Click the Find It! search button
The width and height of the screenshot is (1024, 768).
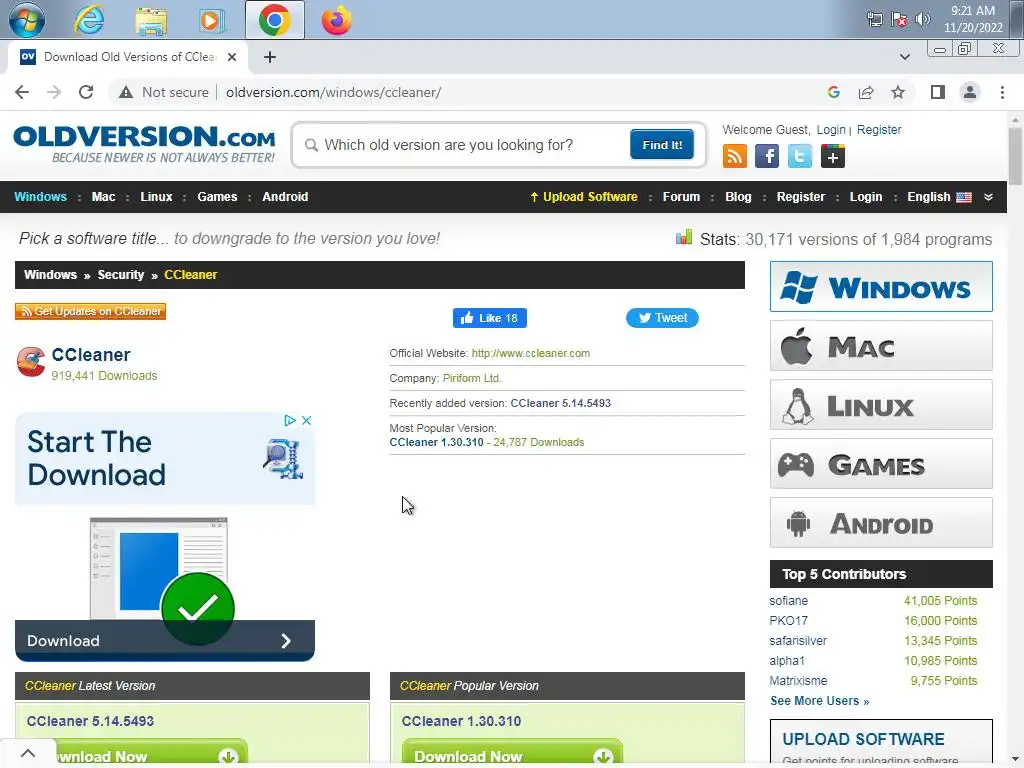click(662, 145)
